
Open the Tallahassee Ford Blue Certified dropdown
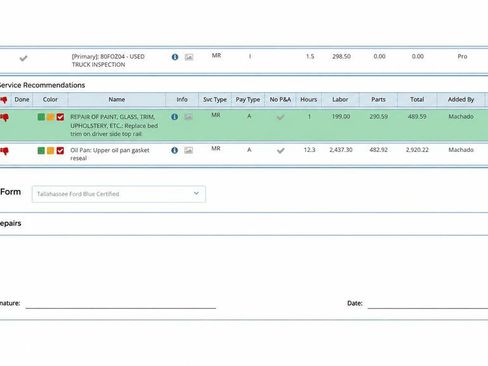tap(119, 194)
